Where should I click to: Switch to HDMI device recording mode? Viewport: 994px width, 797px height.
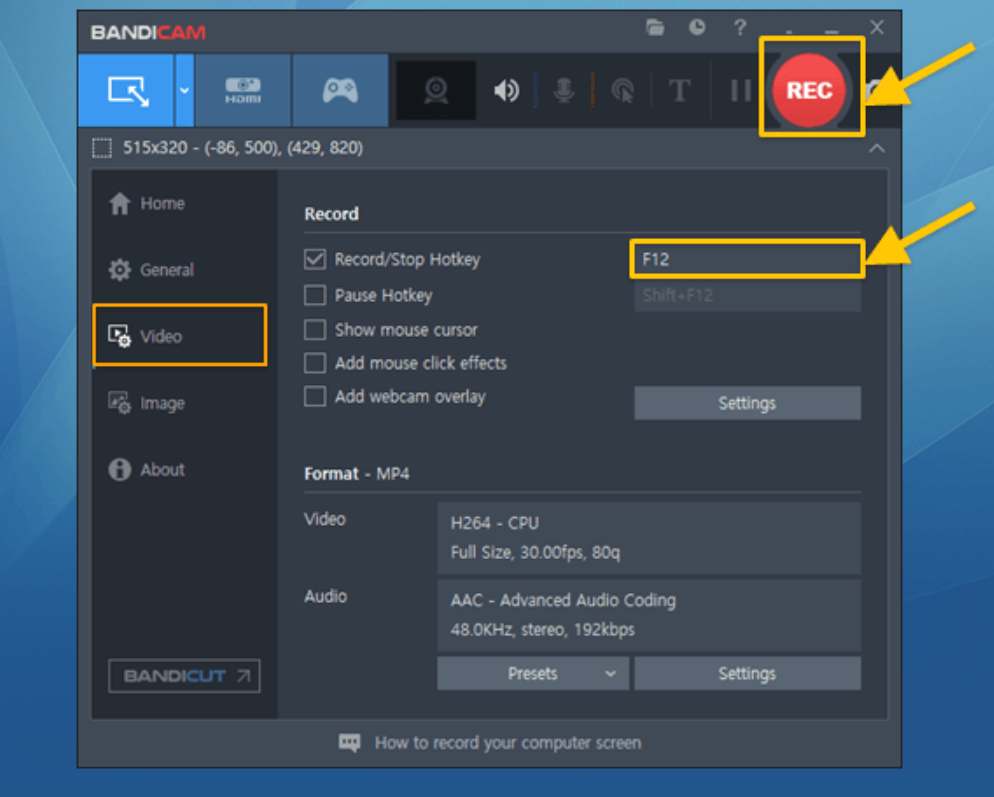click(x=243, y=90)
